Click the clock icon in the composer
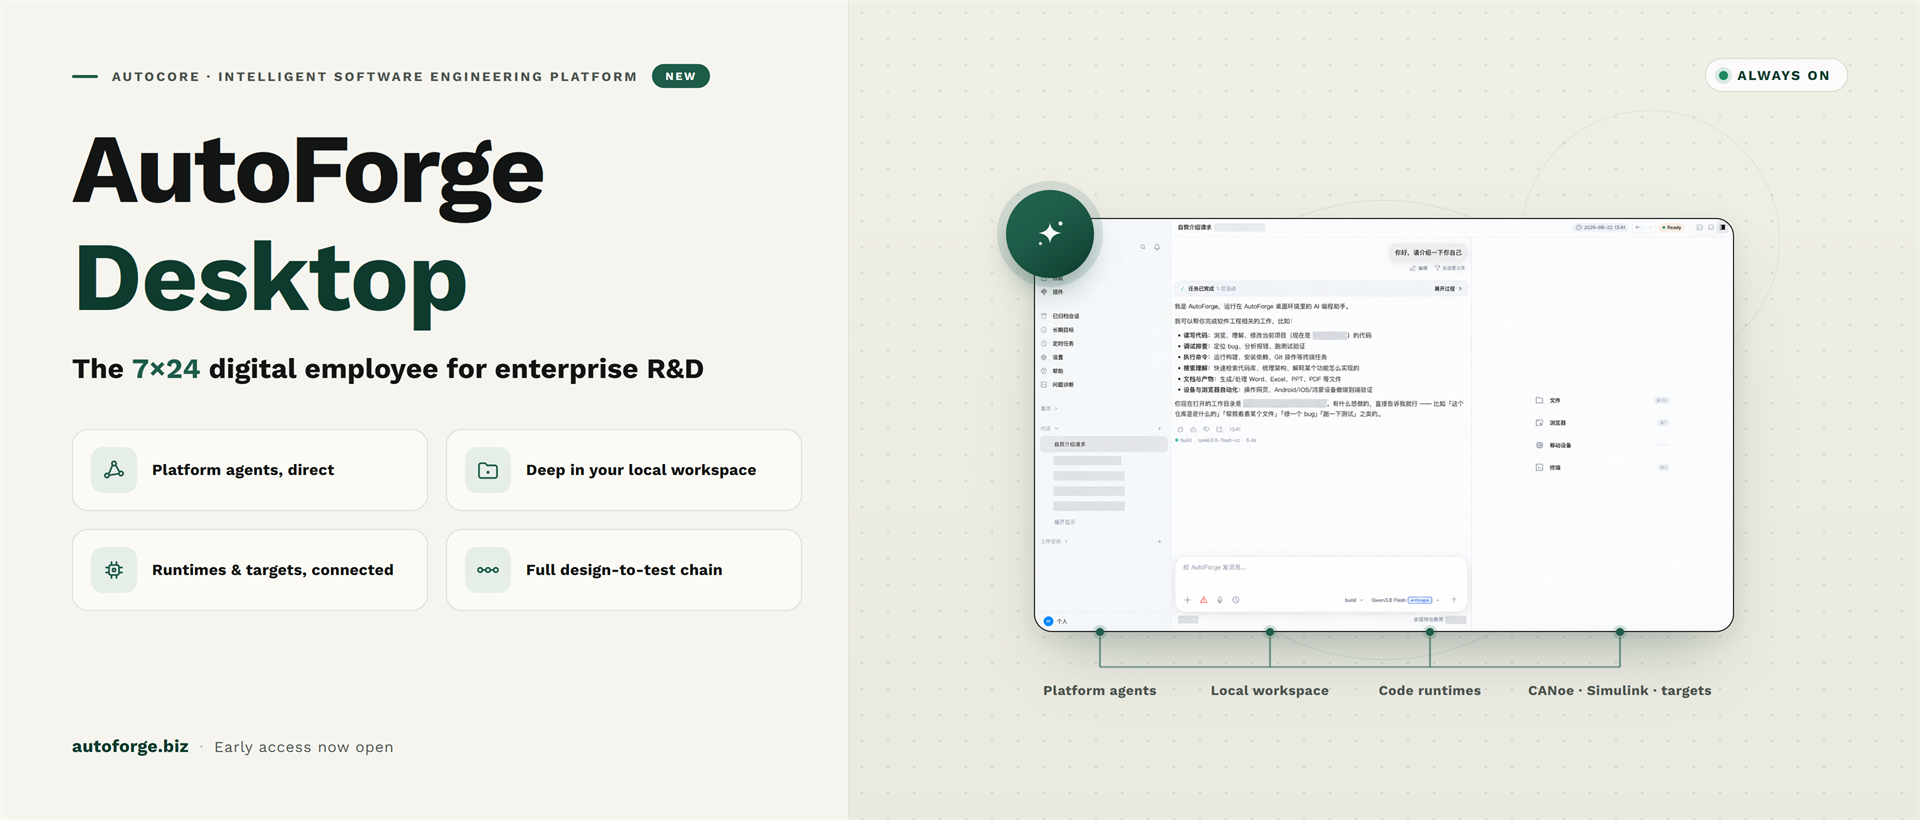The width and height of the screenshot is (1920, 820). point(1236,600)
